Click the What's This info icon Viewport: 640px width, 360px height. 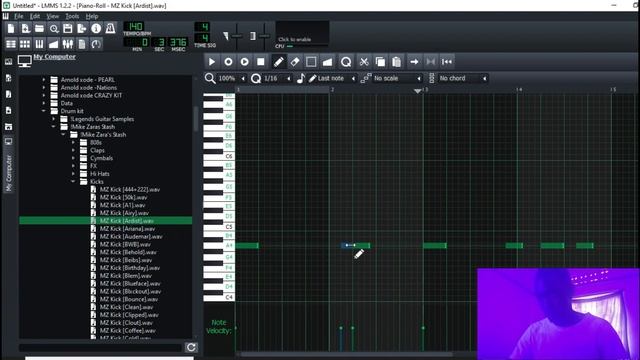tap(96, 29)
